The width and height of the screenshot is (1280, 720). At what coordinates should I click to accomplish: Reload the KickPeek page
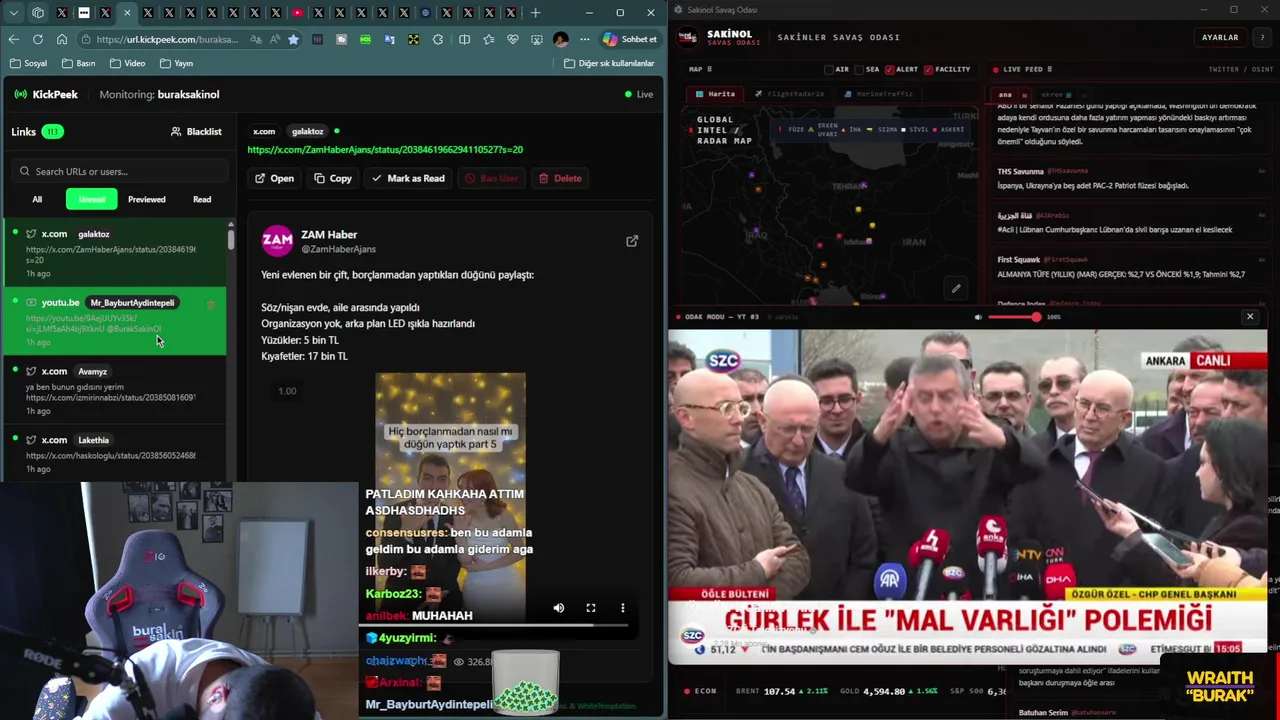tap(38, 39)
